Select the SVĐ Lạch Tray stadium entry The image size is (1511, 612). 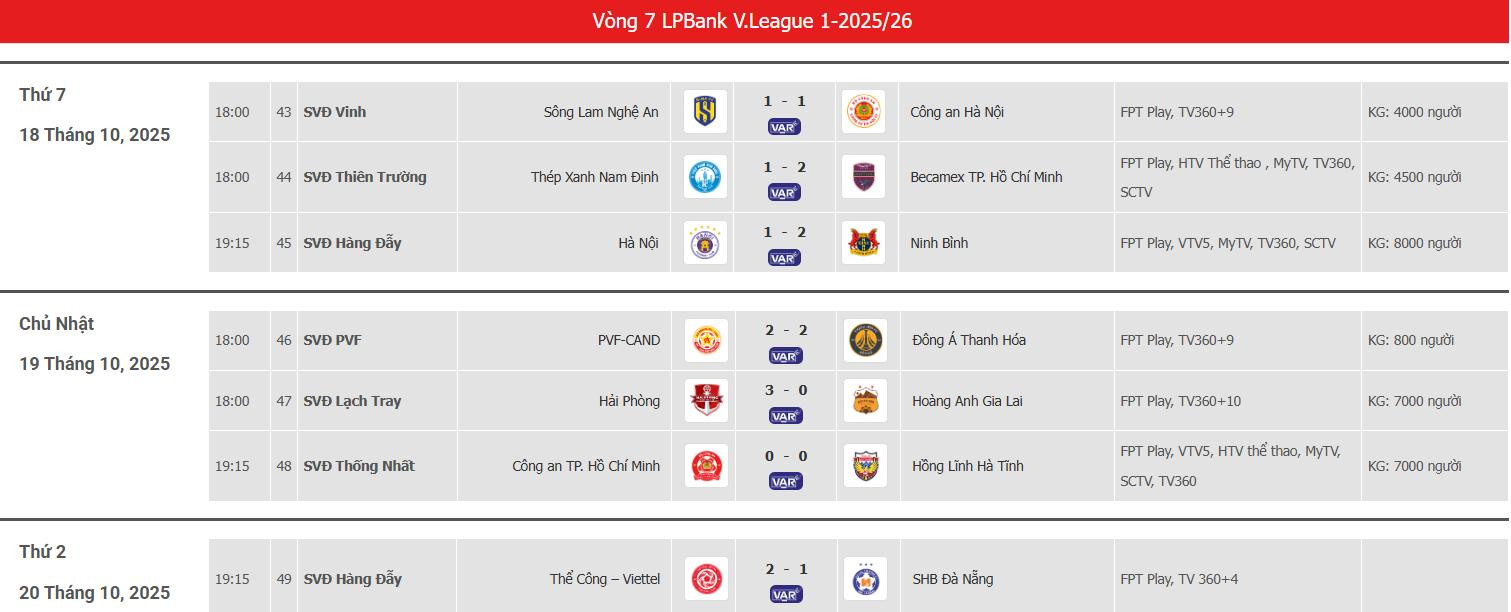[x=352, y=400]
